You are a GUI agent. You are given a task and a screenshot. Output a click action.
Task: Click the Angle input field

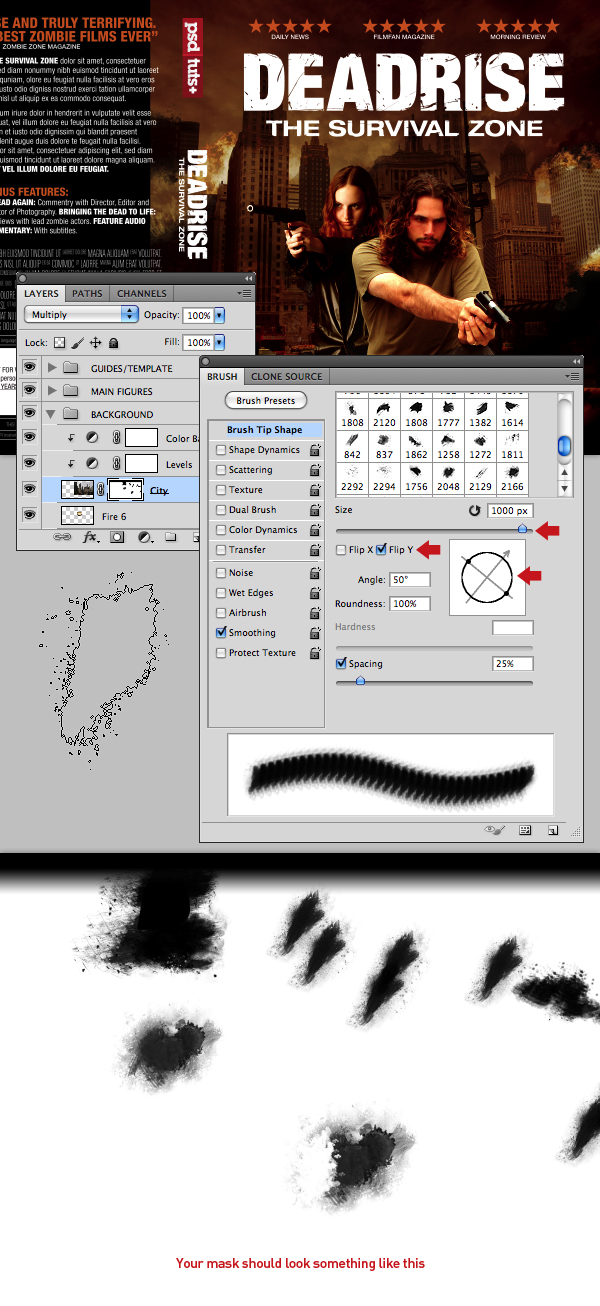coord(410,580)
